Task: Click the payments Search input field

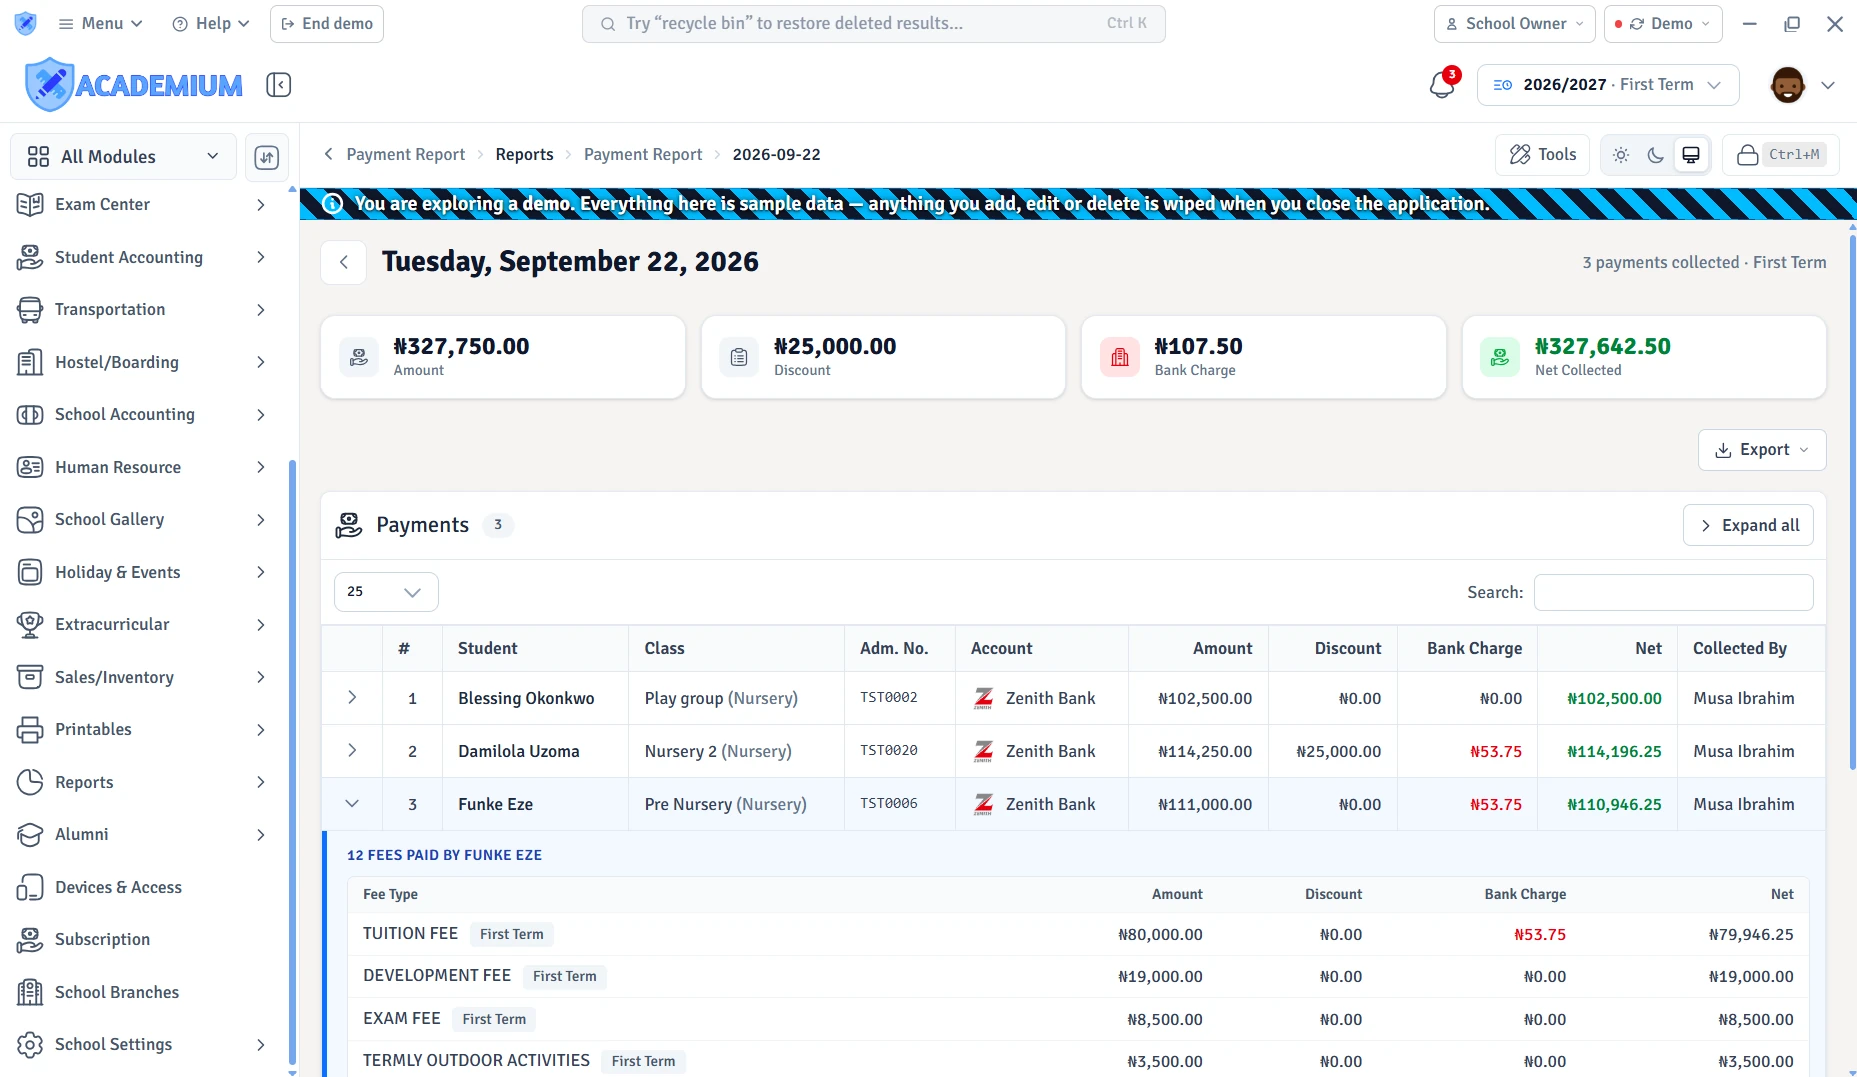Action: (x=1674, y=593)
